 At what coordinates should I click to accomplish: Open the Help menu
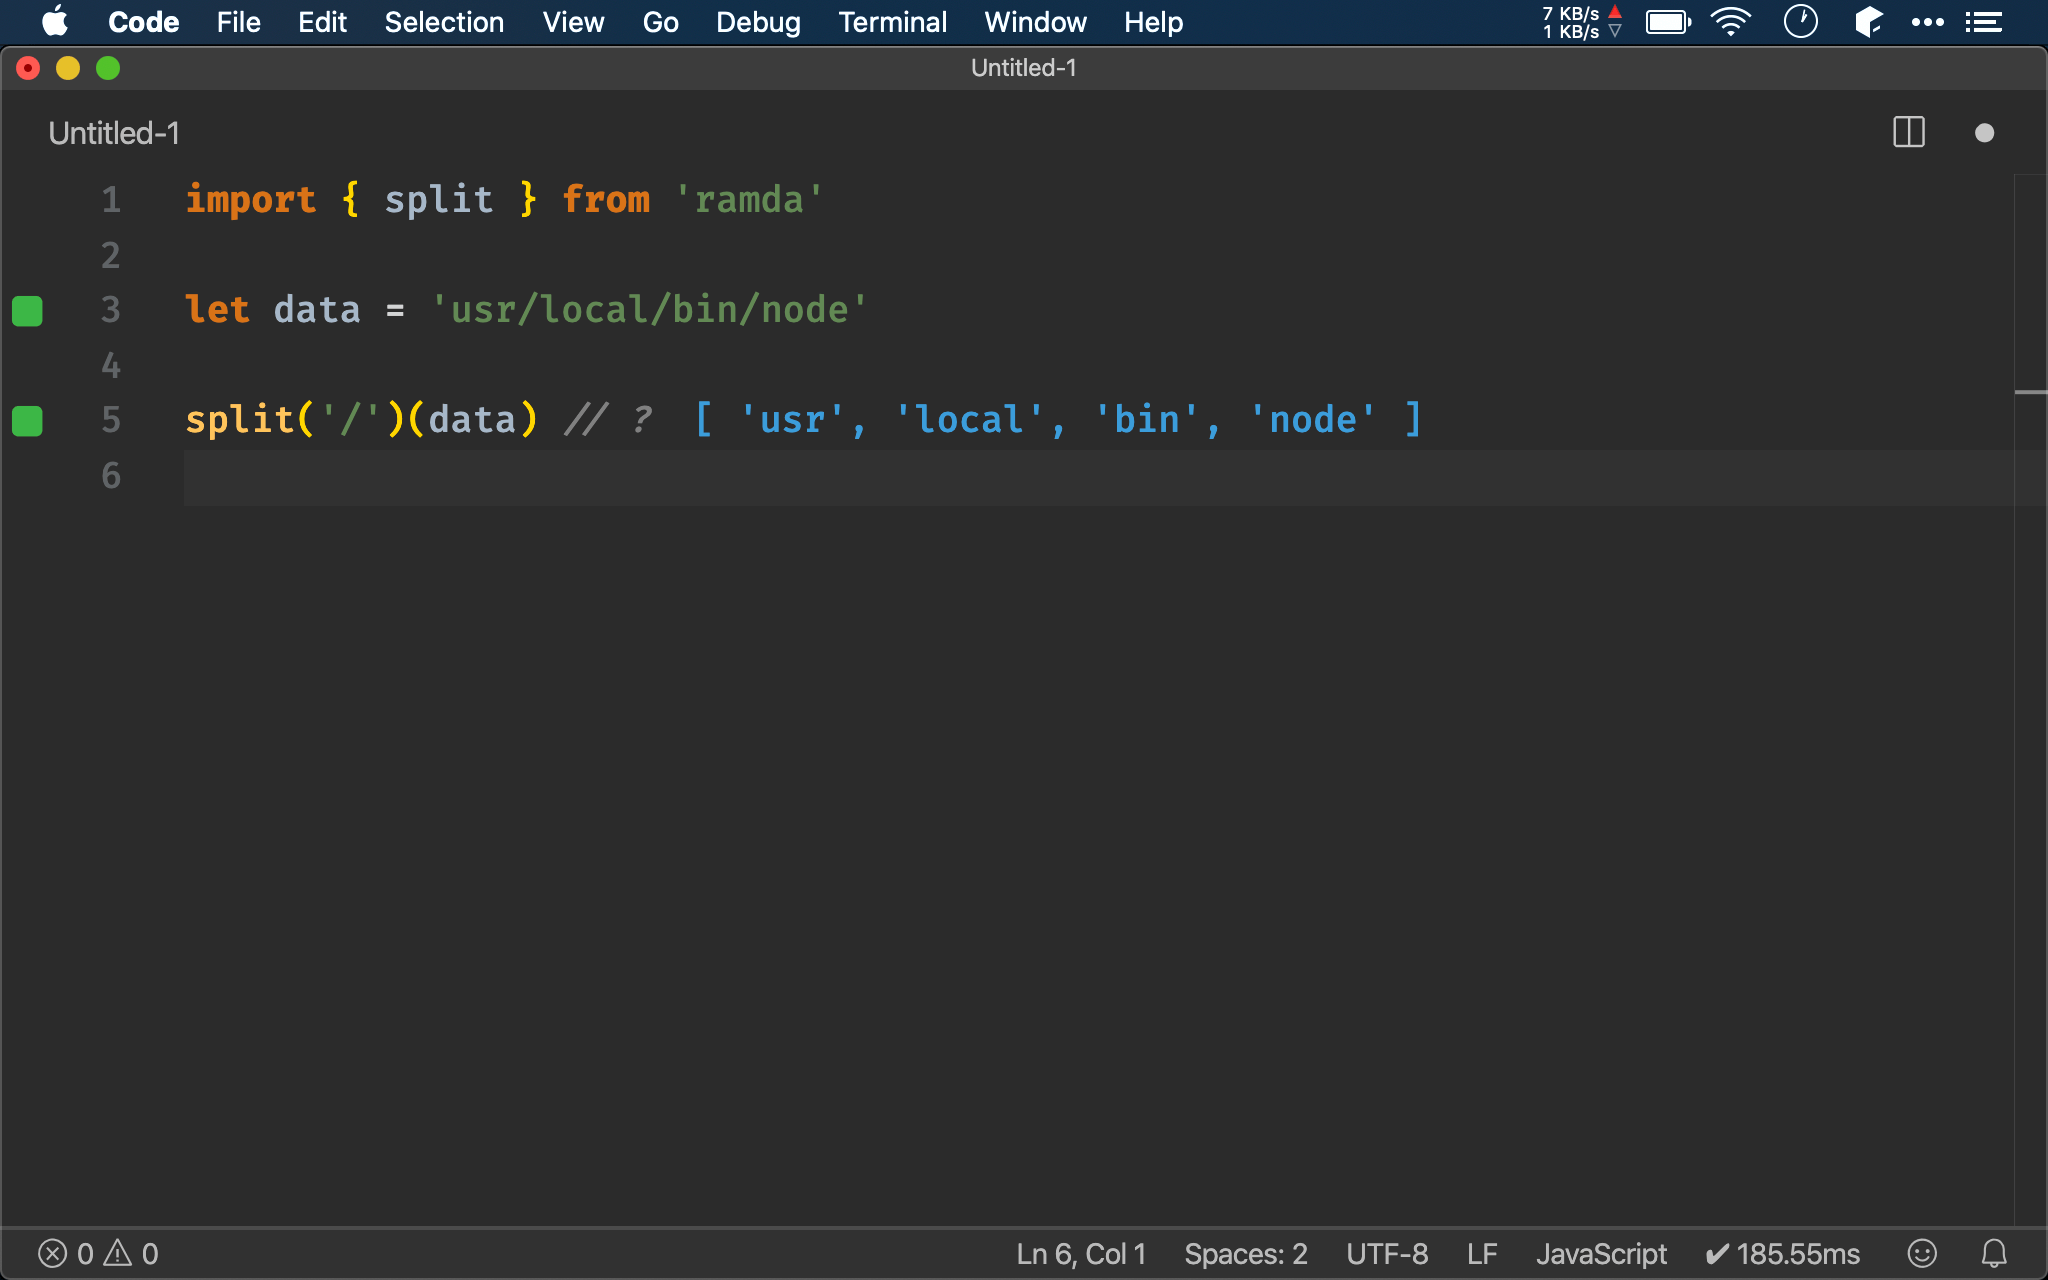1153,22
